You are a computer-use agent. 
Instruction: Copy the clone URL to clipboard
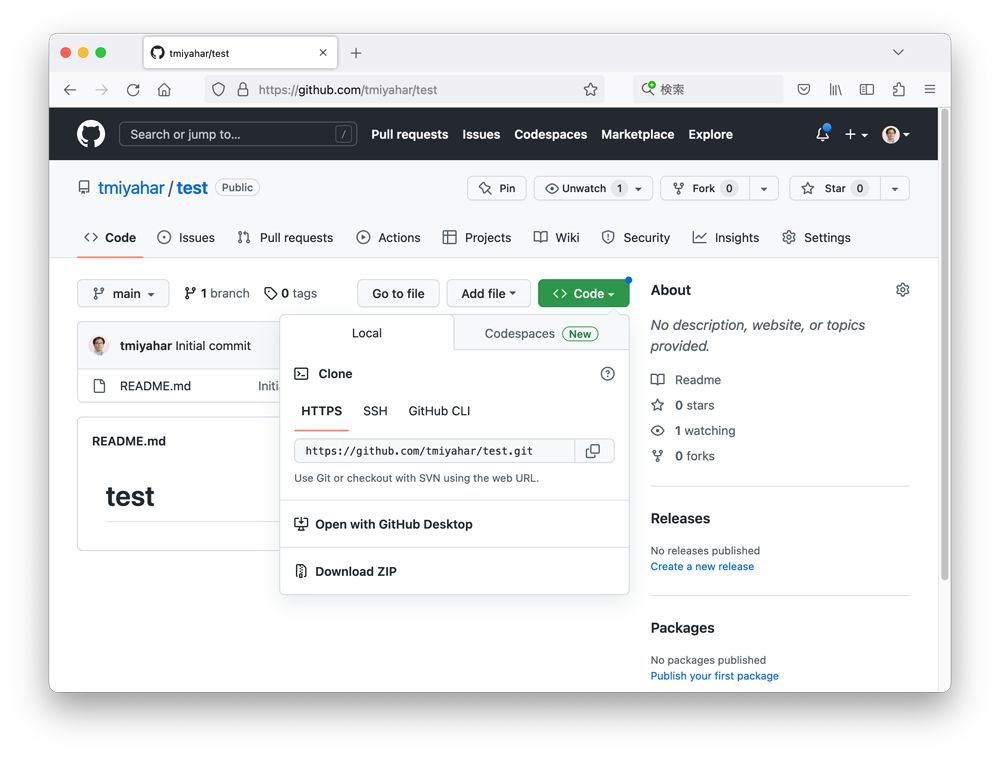coord(593,451)
